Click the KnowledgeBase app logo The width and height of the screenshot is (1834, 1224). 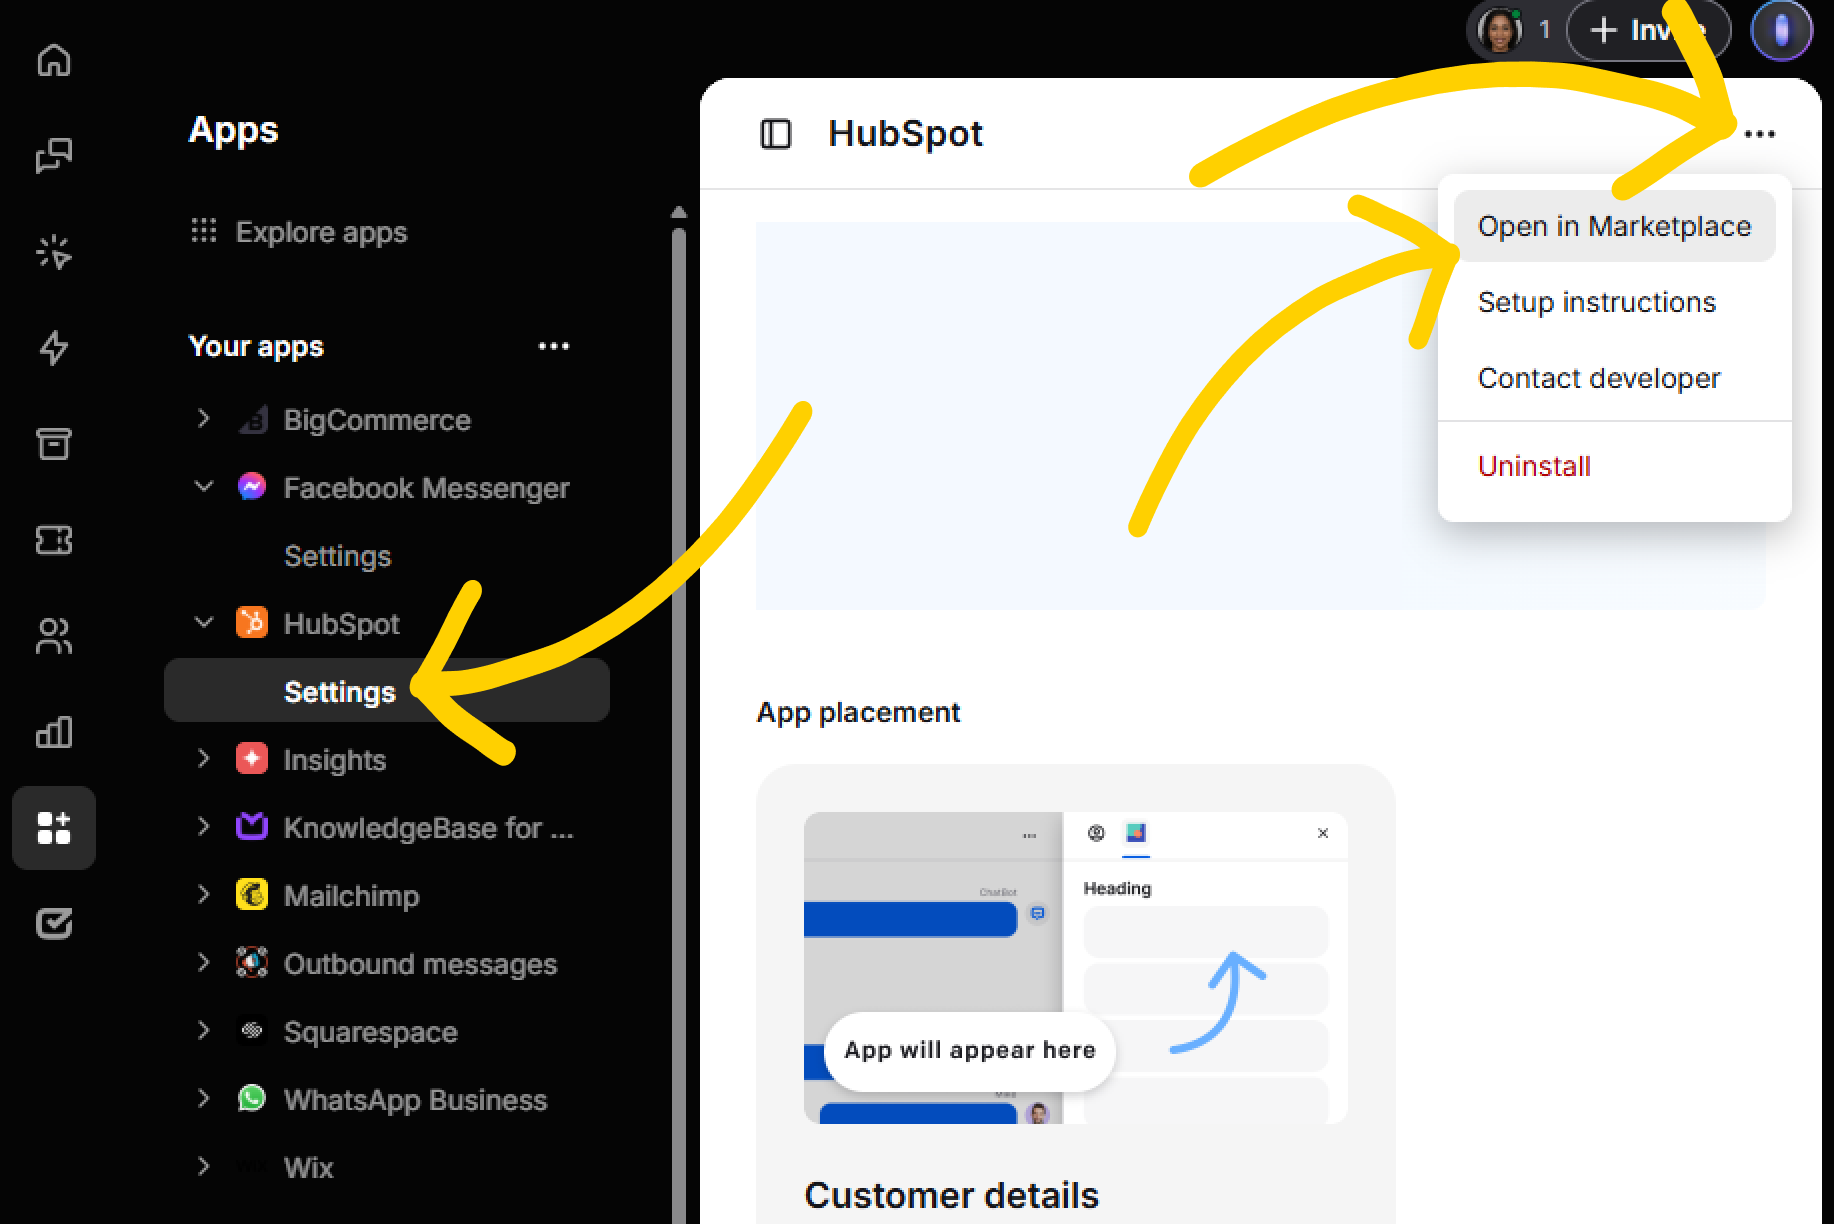252,826
